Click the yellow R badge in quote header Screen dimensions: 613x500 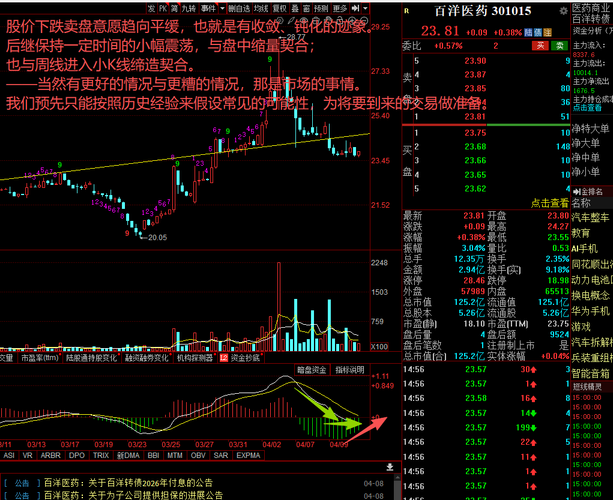(x=407, y=11)
